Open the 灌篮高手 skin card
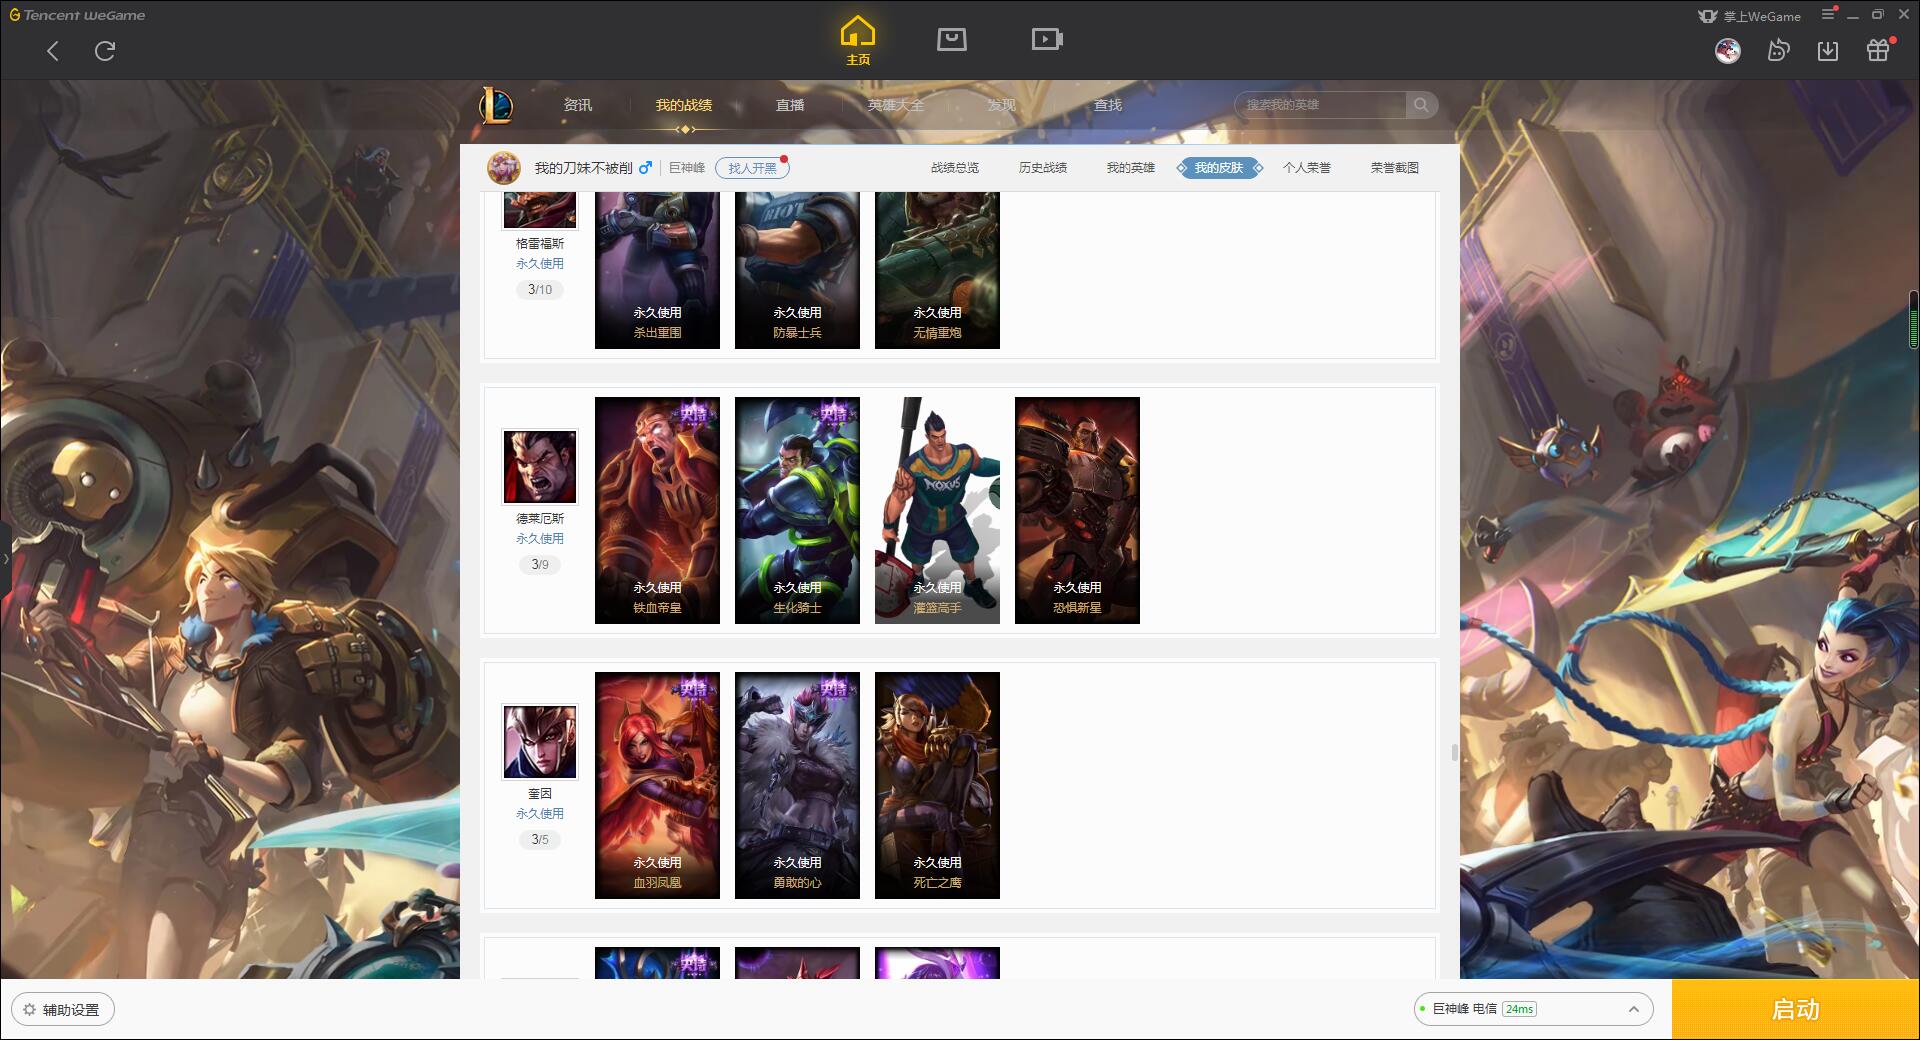 (x=937, y=510)
